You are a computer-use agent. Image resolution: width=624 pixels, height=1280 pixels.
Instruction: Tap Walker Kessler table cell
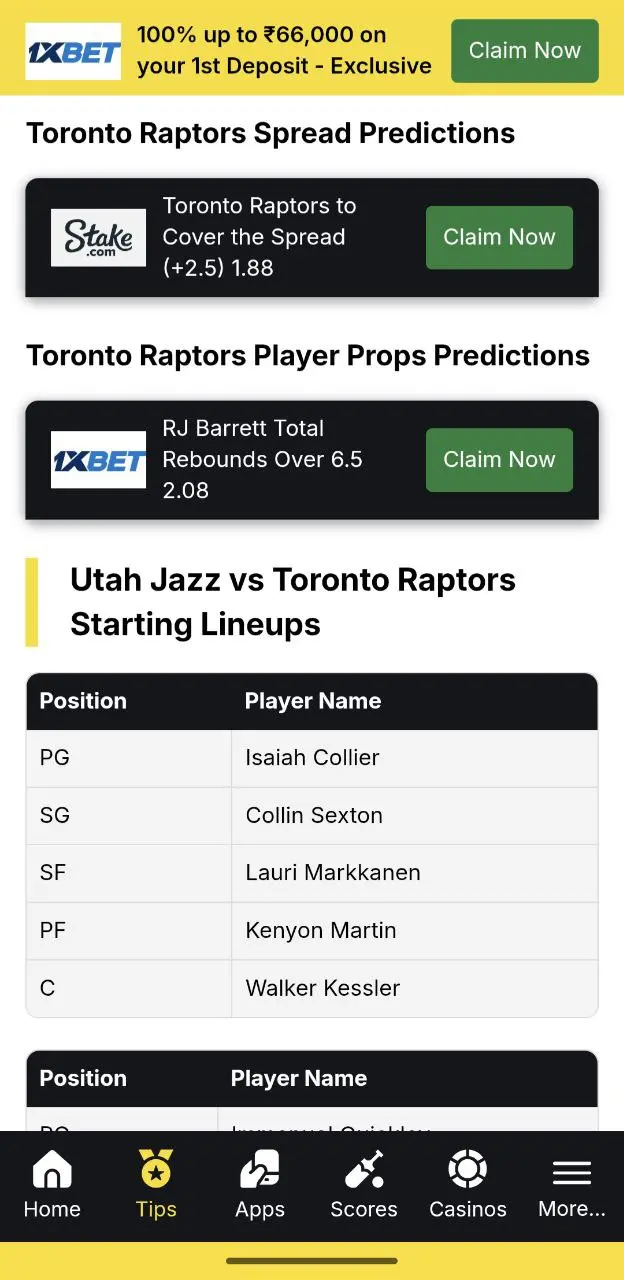tap(414, 988)
